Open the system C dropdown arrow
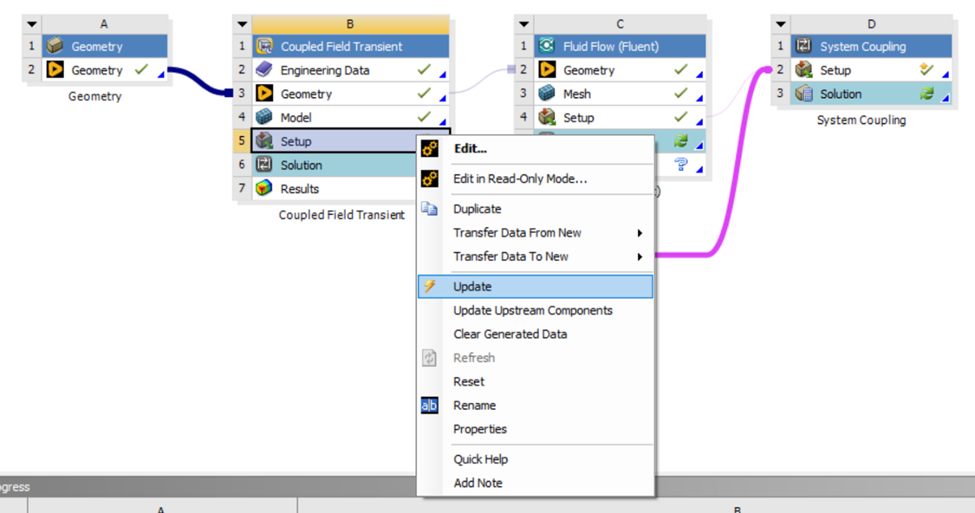Viewport: 975px width, 513px height. [524, 24]
